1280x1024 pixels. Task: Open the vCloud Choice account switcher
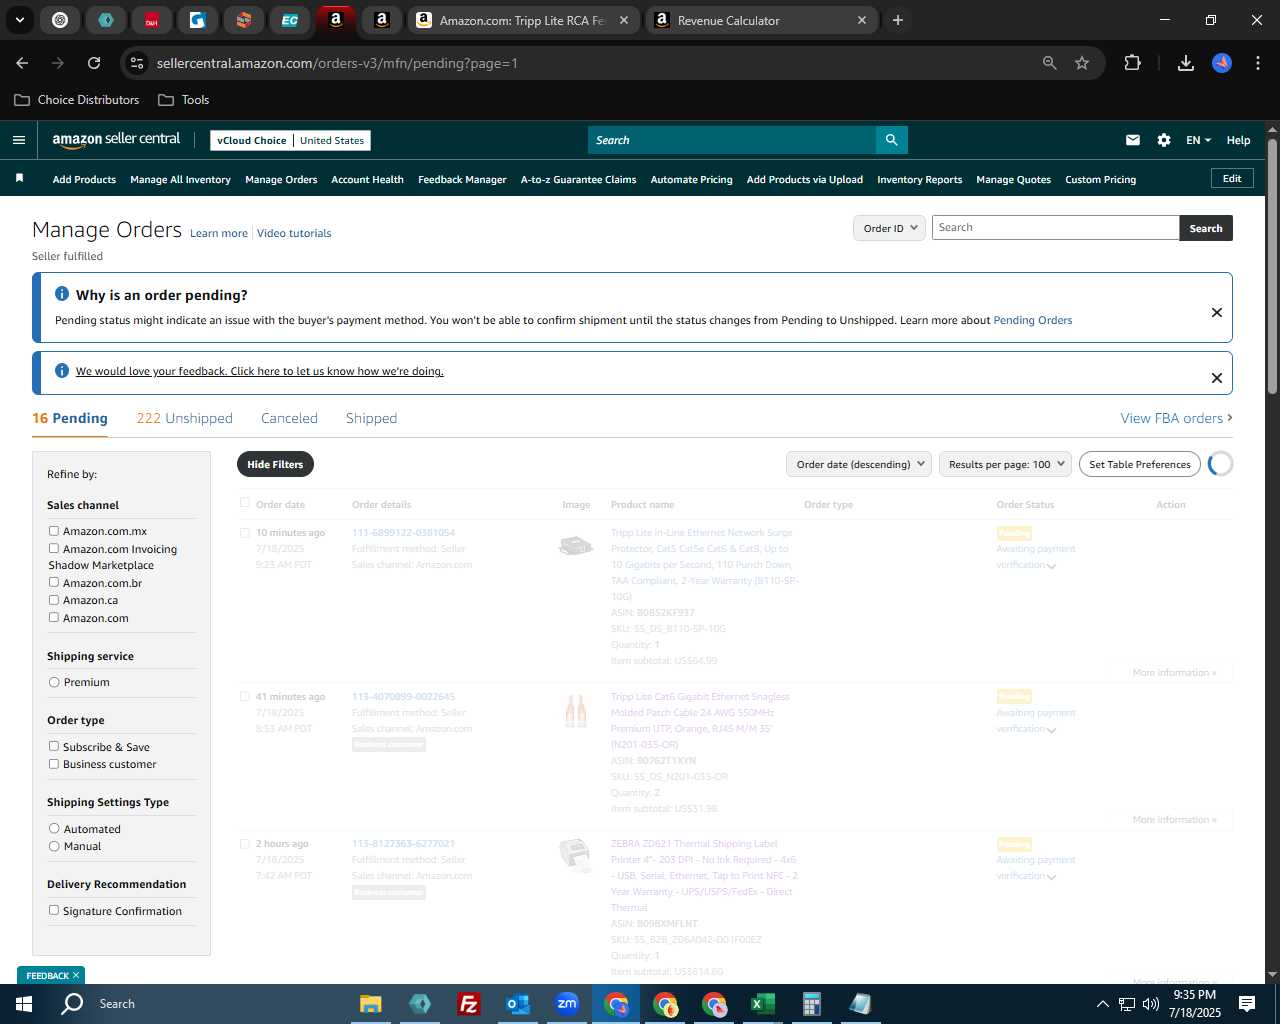coord(290,140)
